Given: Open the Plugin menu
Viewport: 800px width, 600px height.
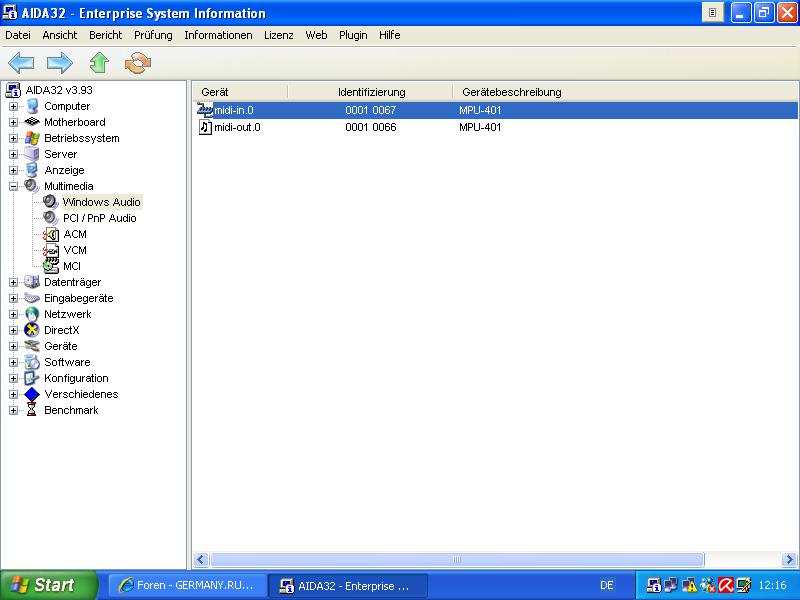Looking at the screenshot, I should [353, 35].
